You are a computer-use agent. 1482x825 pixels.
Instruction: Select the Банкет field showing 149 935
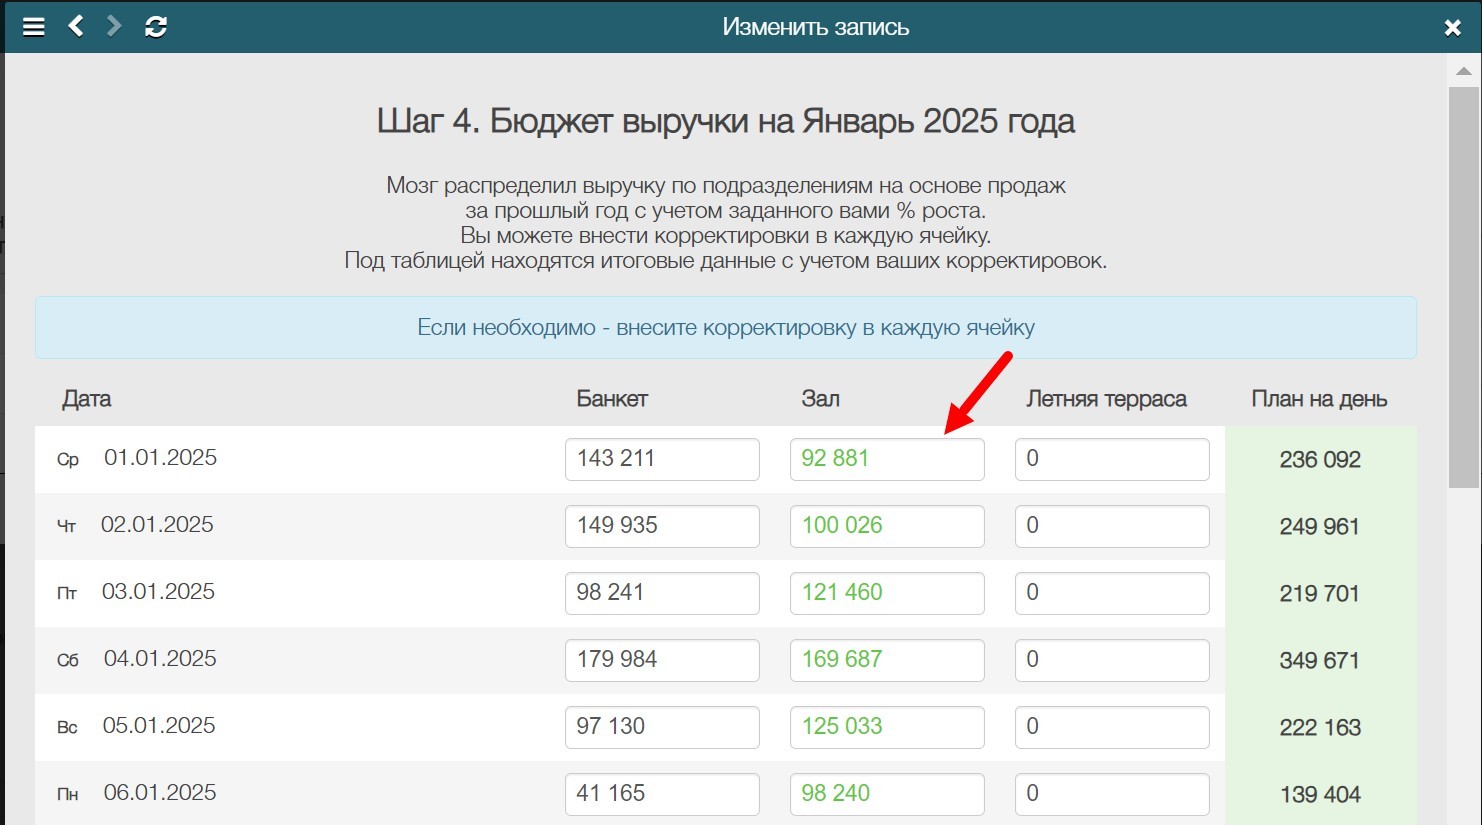[661, 526]
